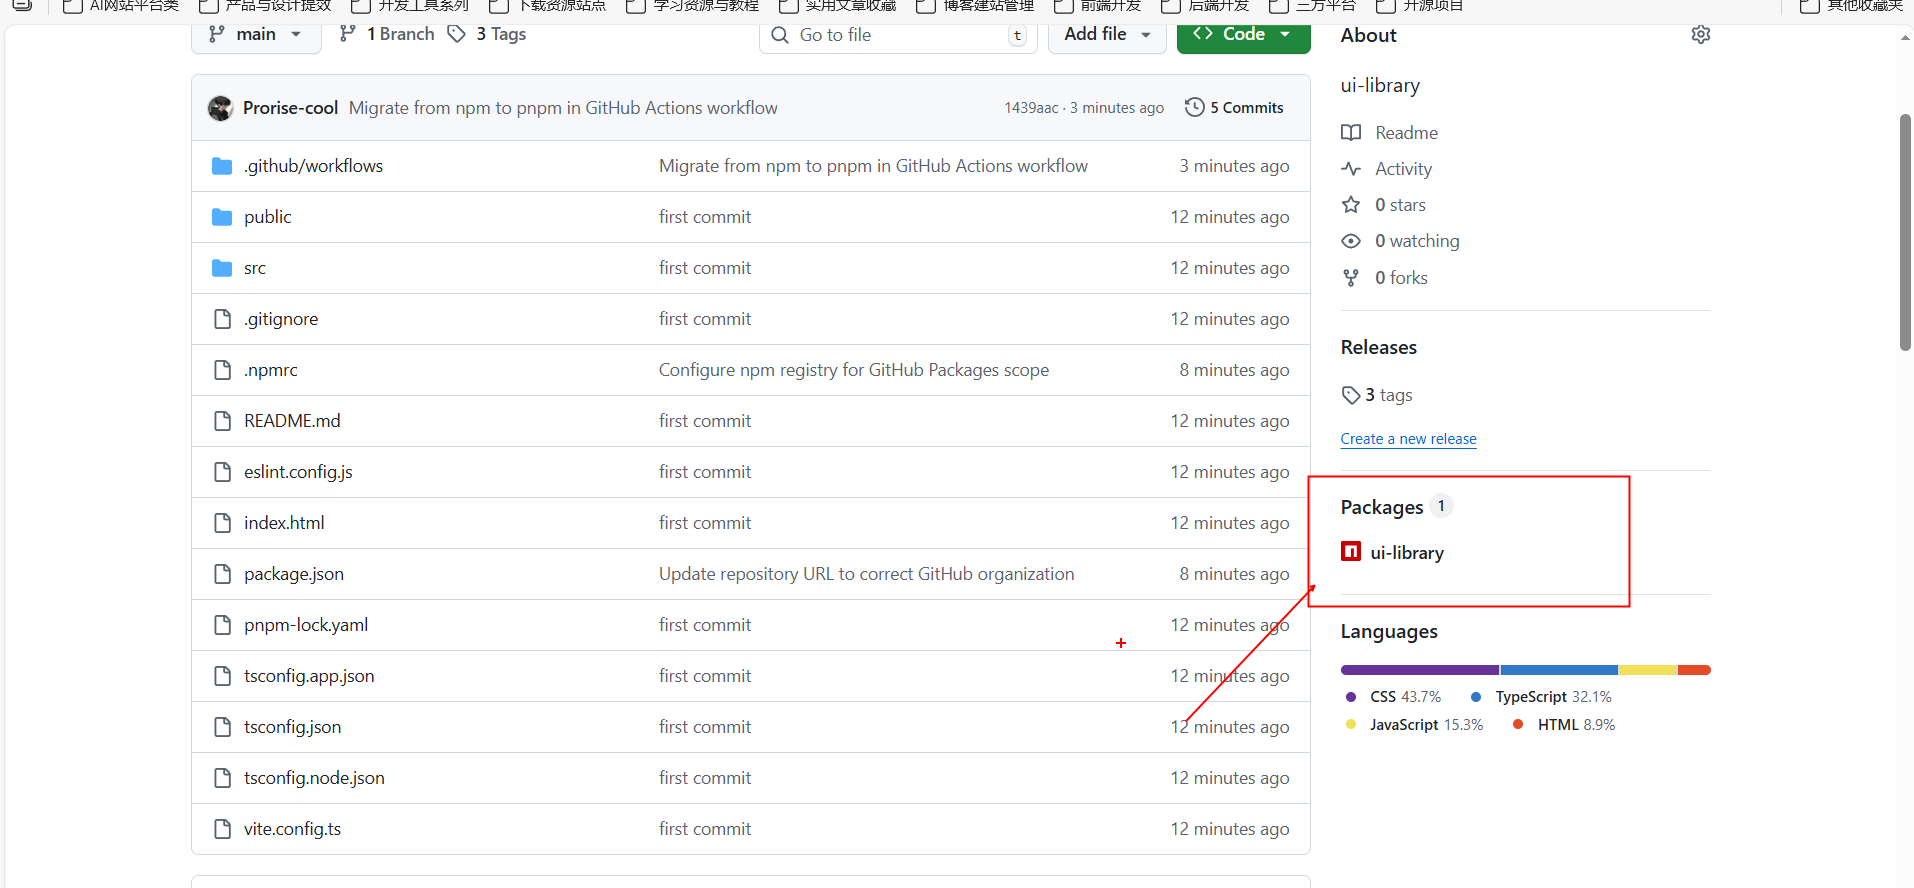Click the page vertical scrollbar
The height and width of the screenshot is (888, 1914).
tap(1905, 232)
